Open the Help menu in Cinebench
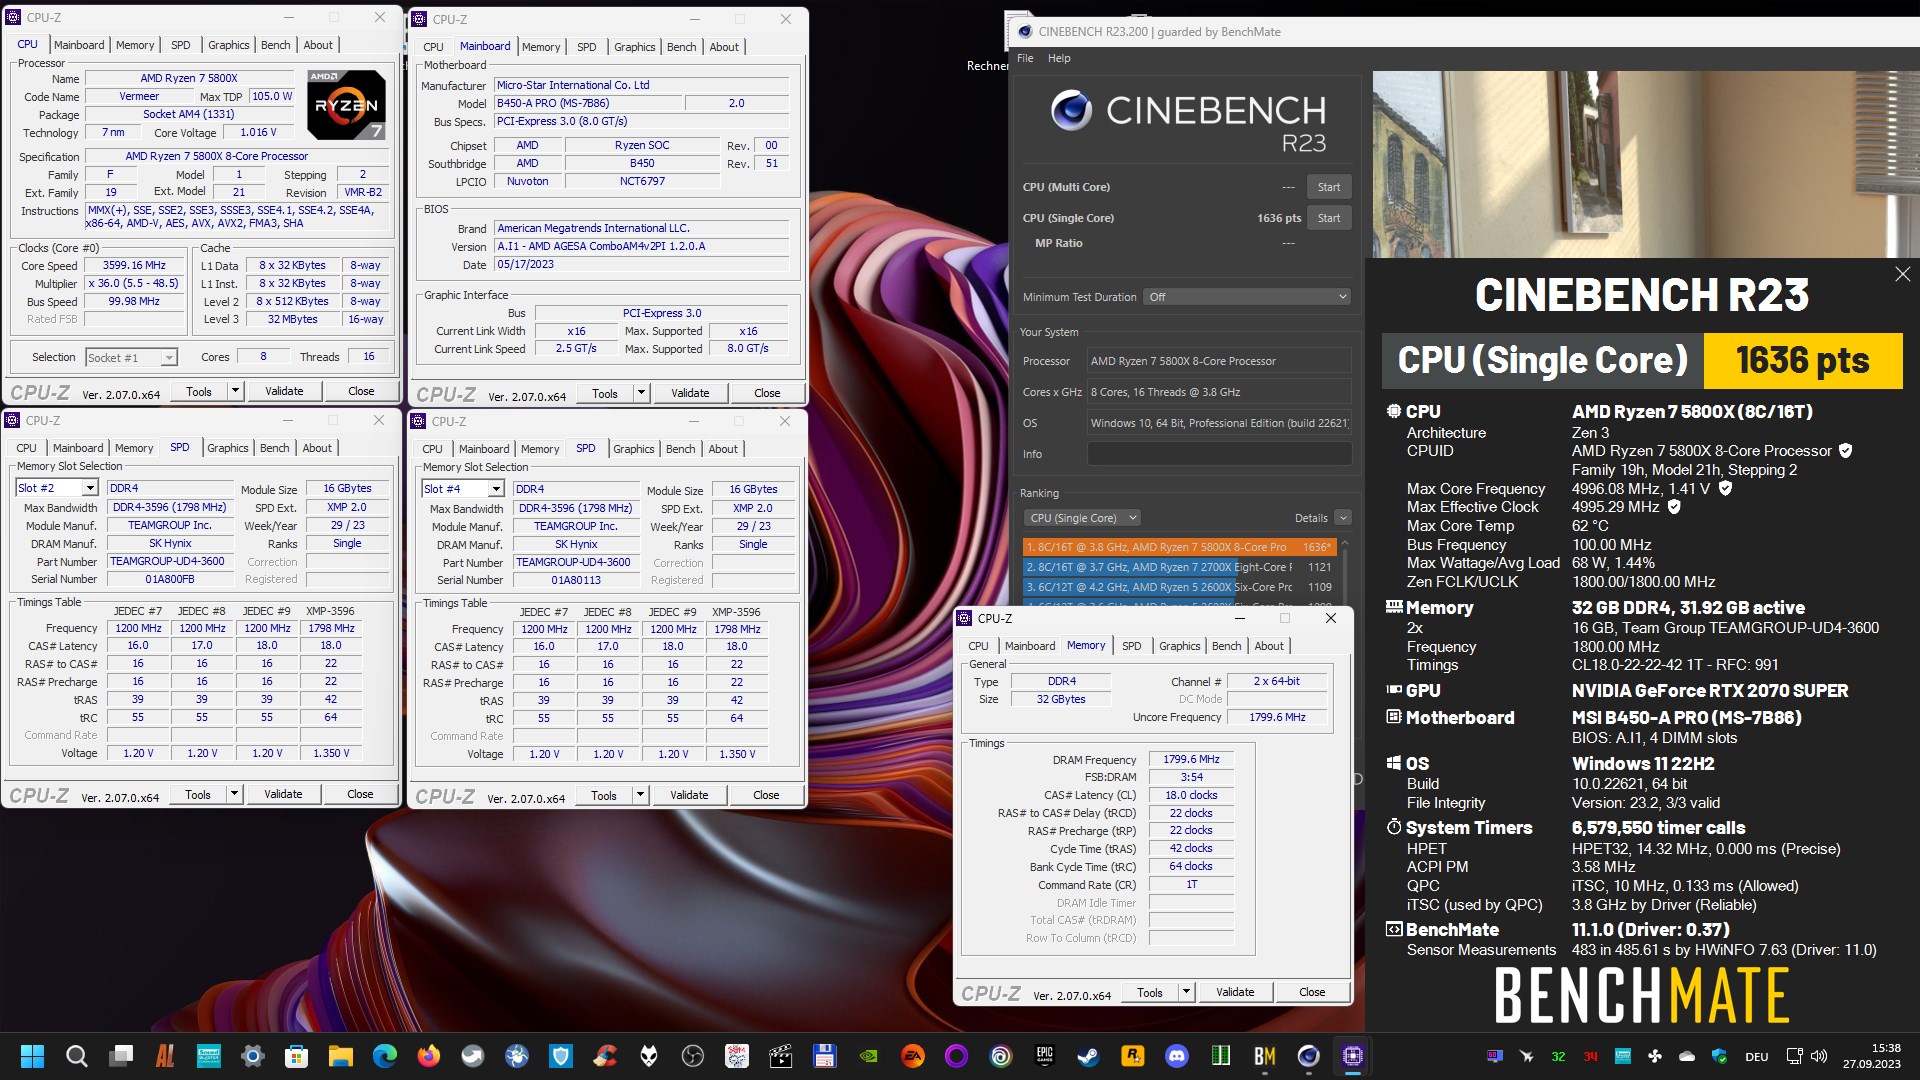Image resolution: width=1920 pixels, height=1080 pixels. pyautogui.click(x=1059, y=58)
